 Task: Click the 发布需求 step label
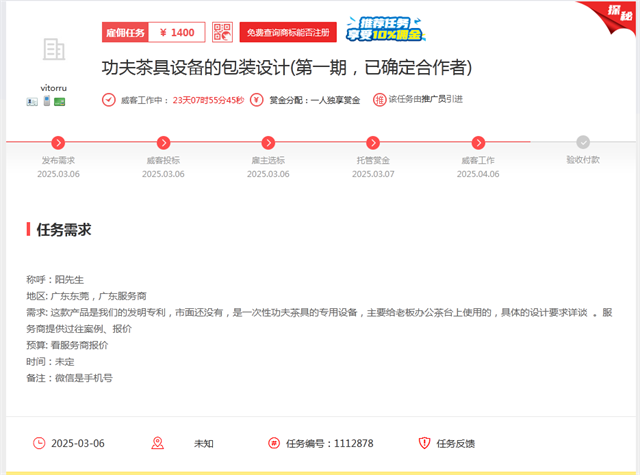point(58,160)
